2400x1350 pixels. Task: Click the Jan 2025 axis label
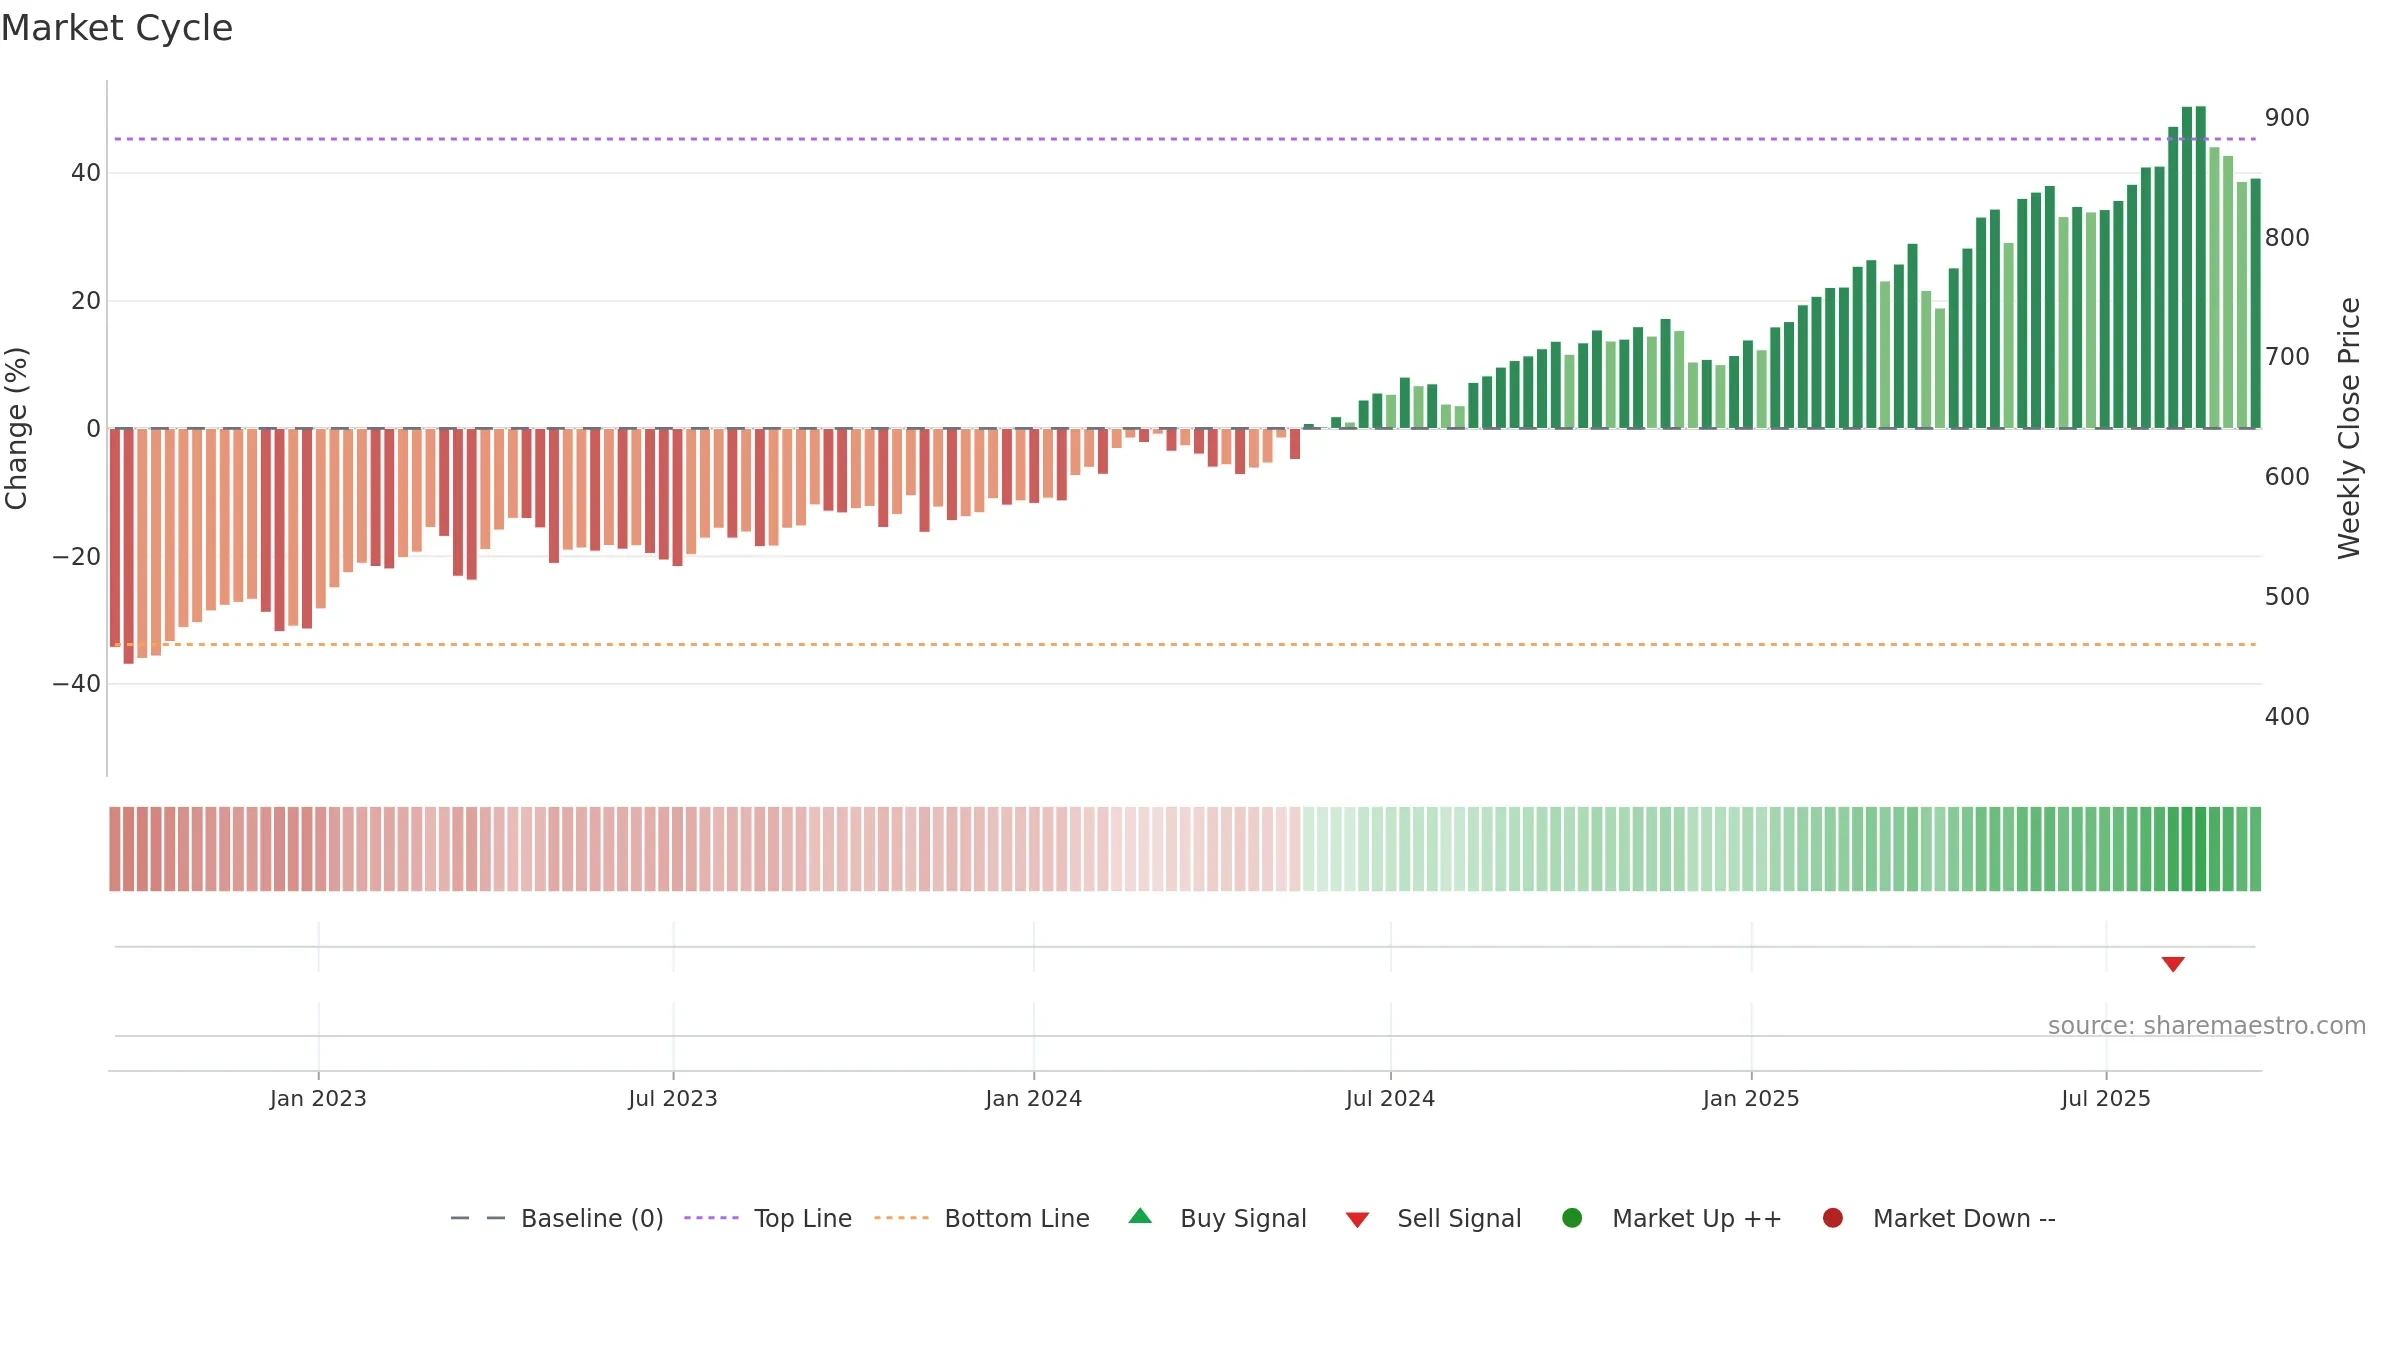click(1751, 1098)
